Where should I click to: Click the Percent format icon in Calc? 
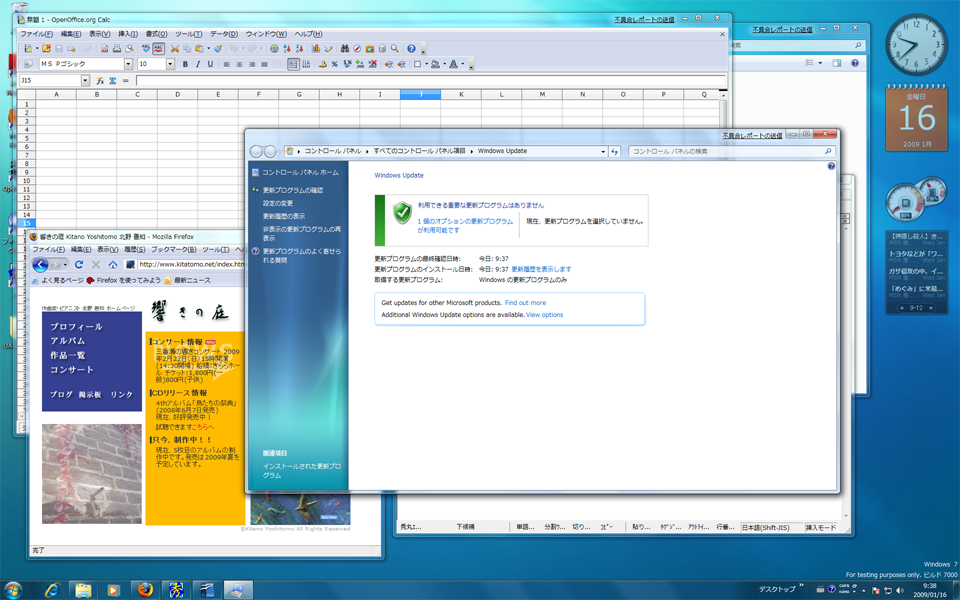[x=334, y=64]
